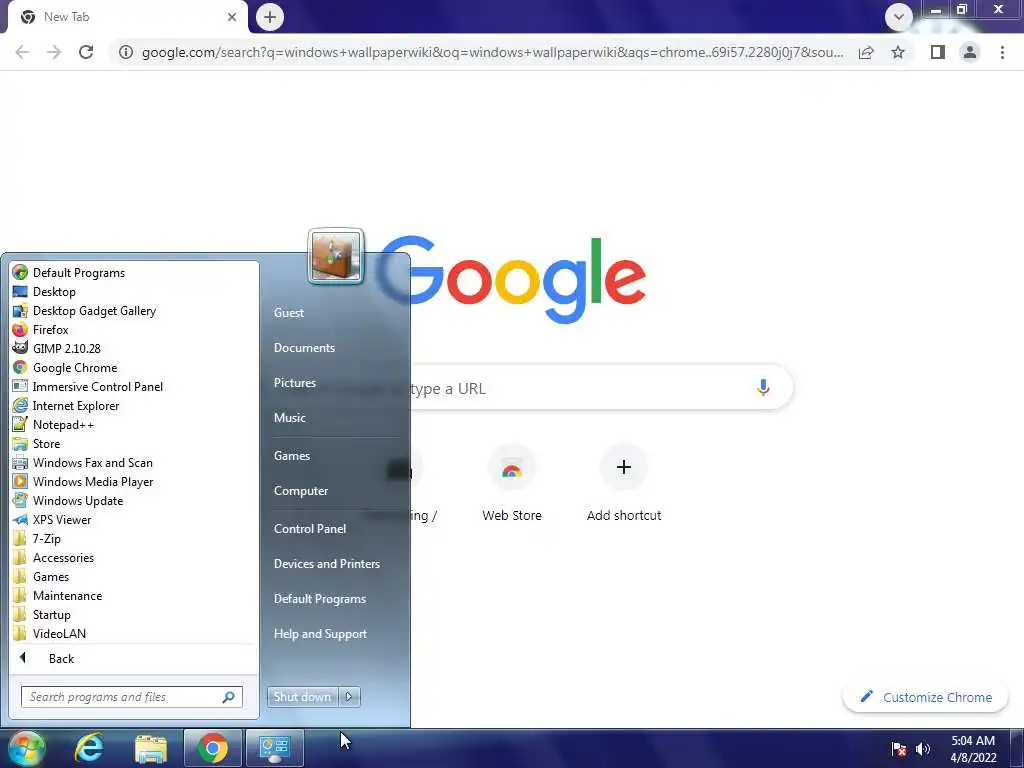Screen dimensions: 1024x768
Task: Click the user account picture
Action: pos(336,257)
